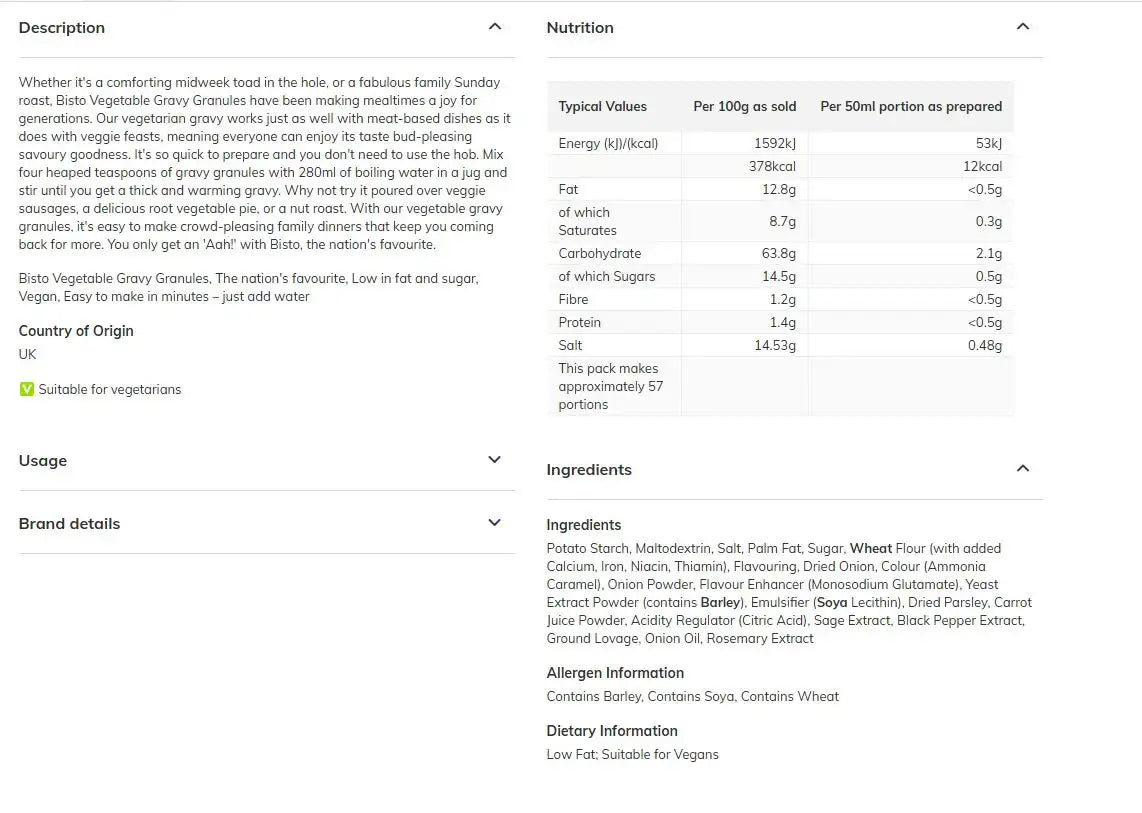Click the Country of Origin label
The image size is (1142, 813).
[x=76, y=331]
